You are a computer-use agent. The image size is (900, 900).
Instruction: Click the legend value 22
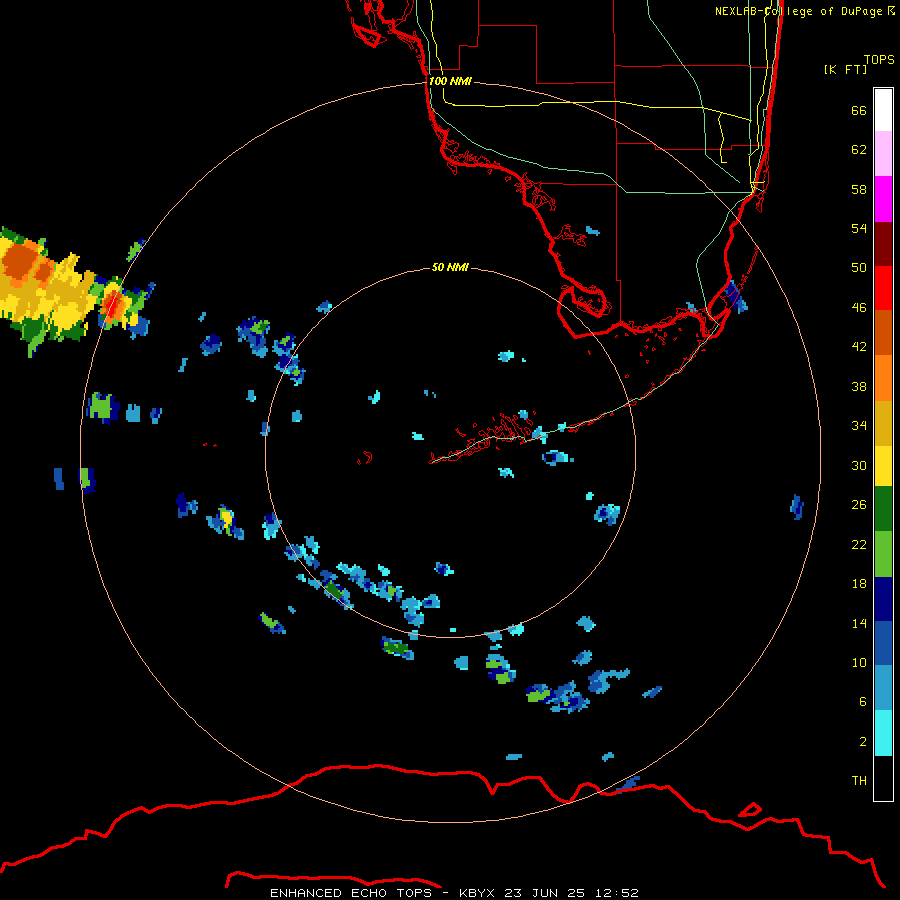pyautogui.click(x=859, y=544)
